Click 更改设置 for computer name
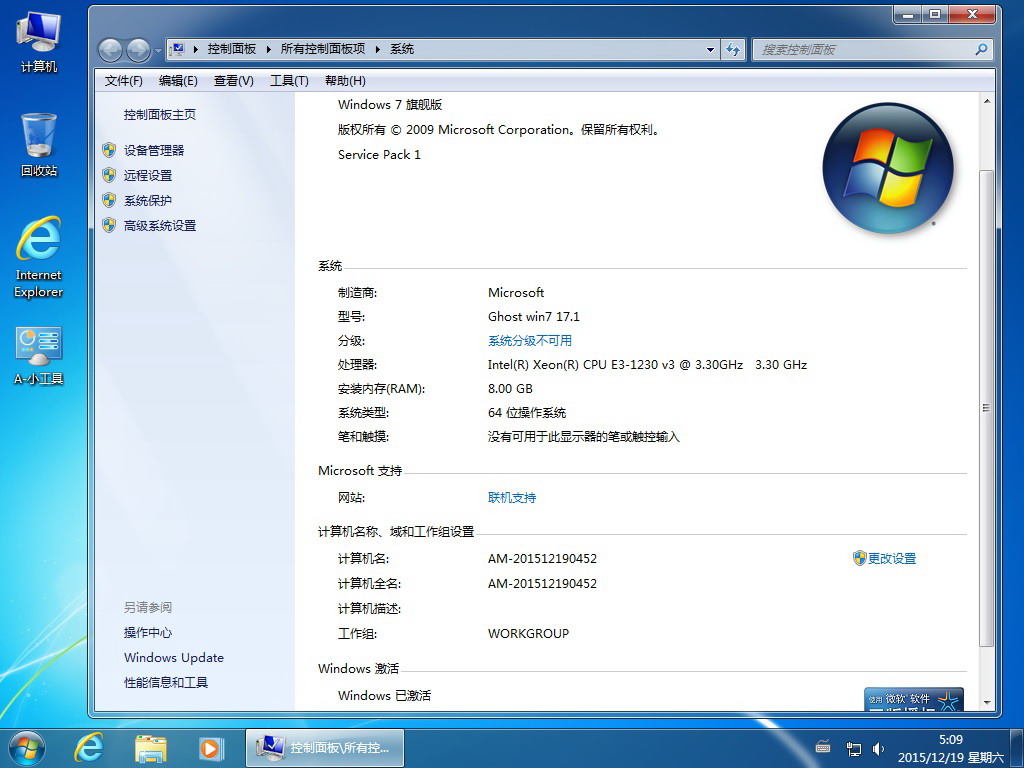The height and width of the screenshot is (768, 1024). point(892,558)
